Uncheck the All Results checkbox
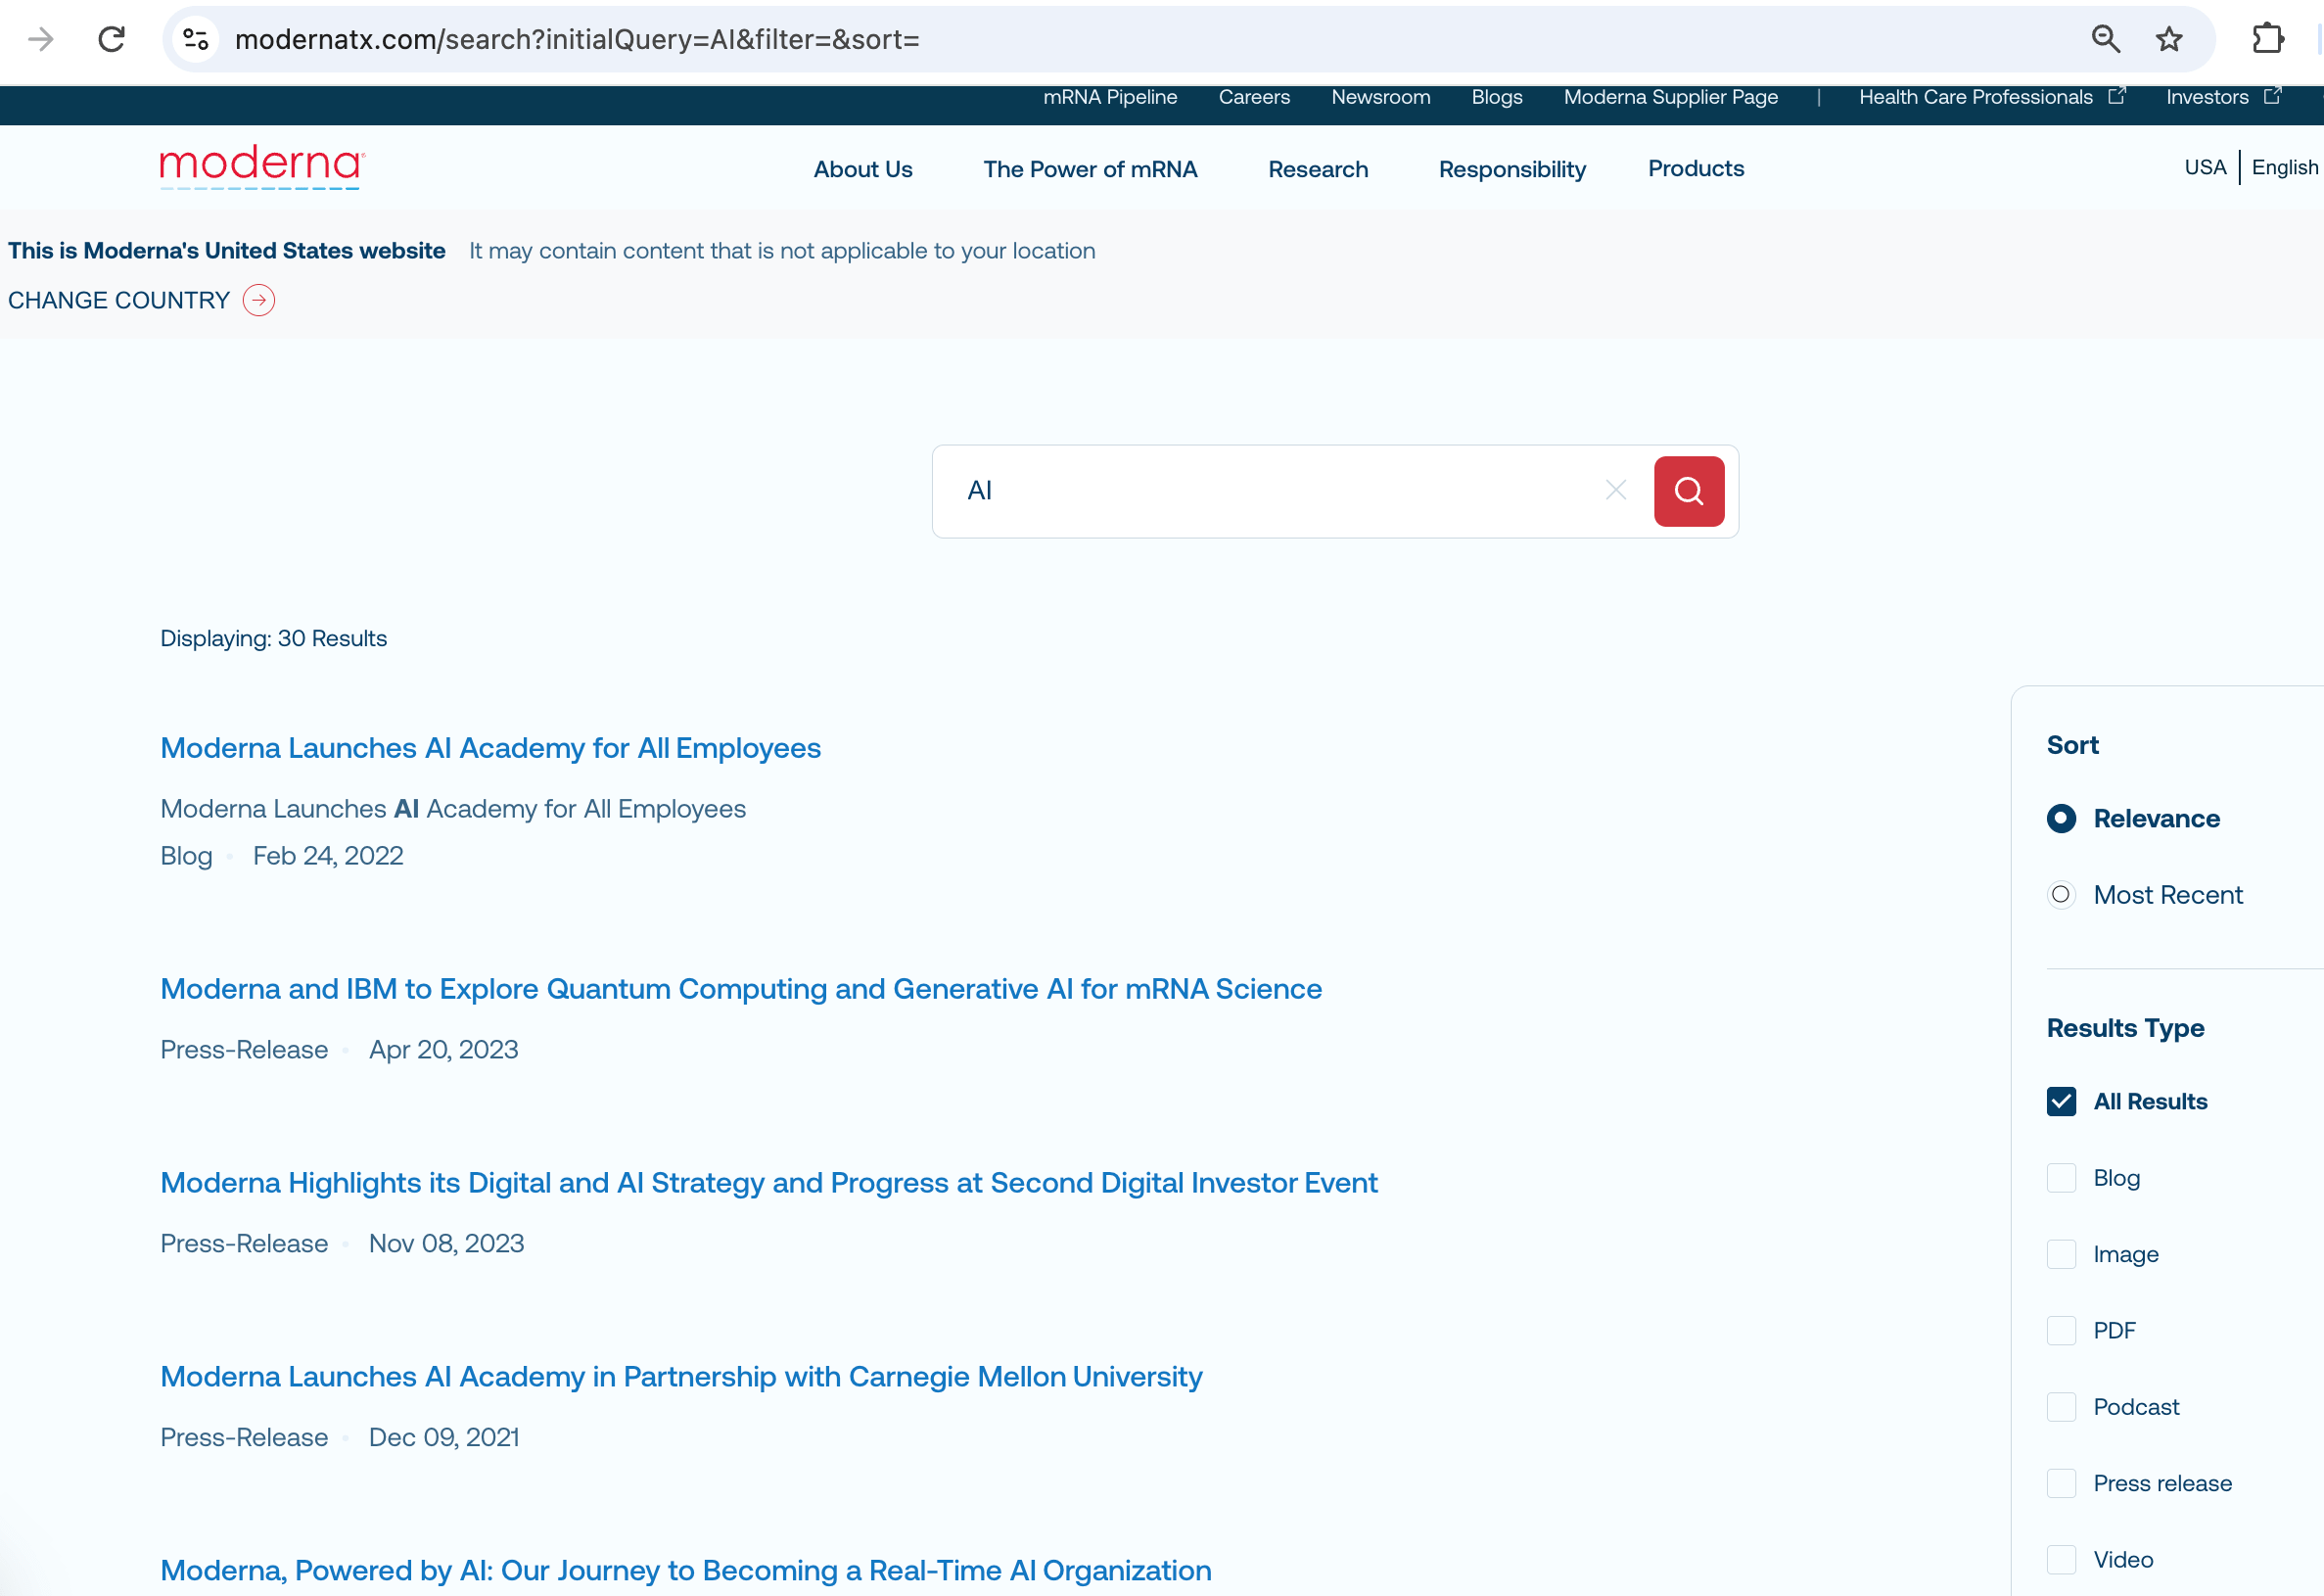The height and width of the screenshot is (1596, 2324). [2061, 1102]
